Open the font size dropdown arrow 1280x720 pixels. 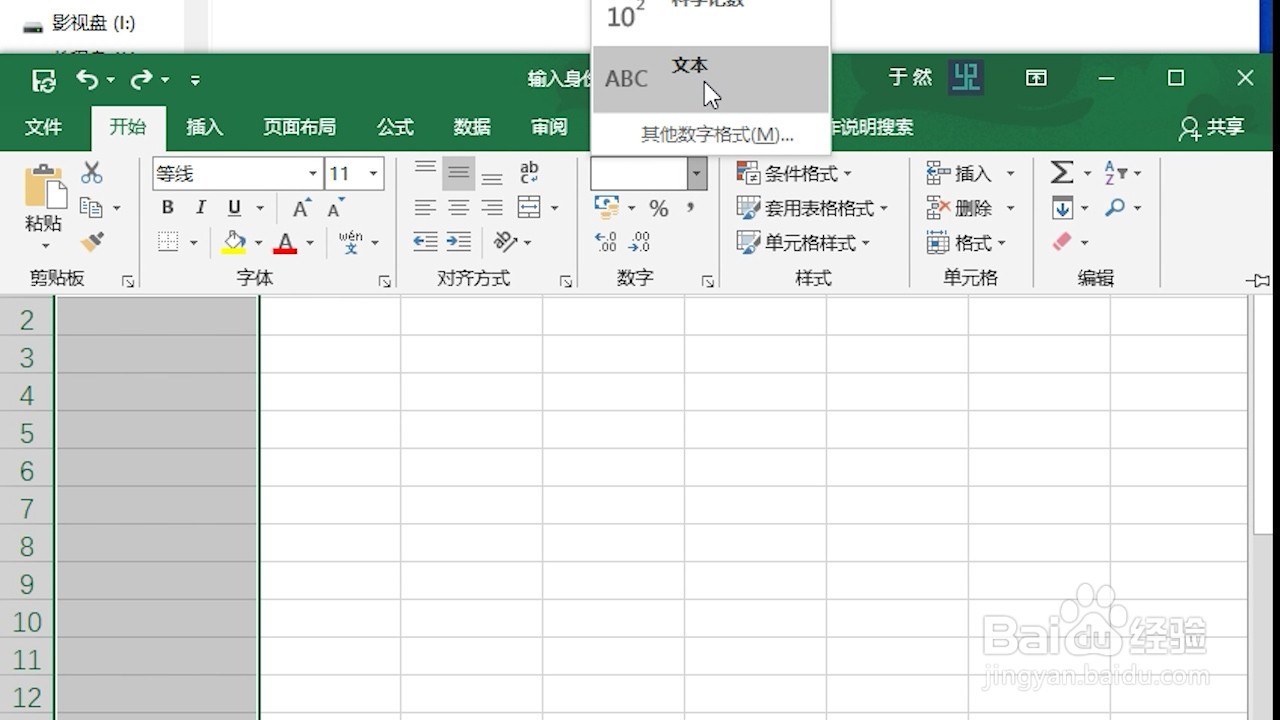point(375,172)
